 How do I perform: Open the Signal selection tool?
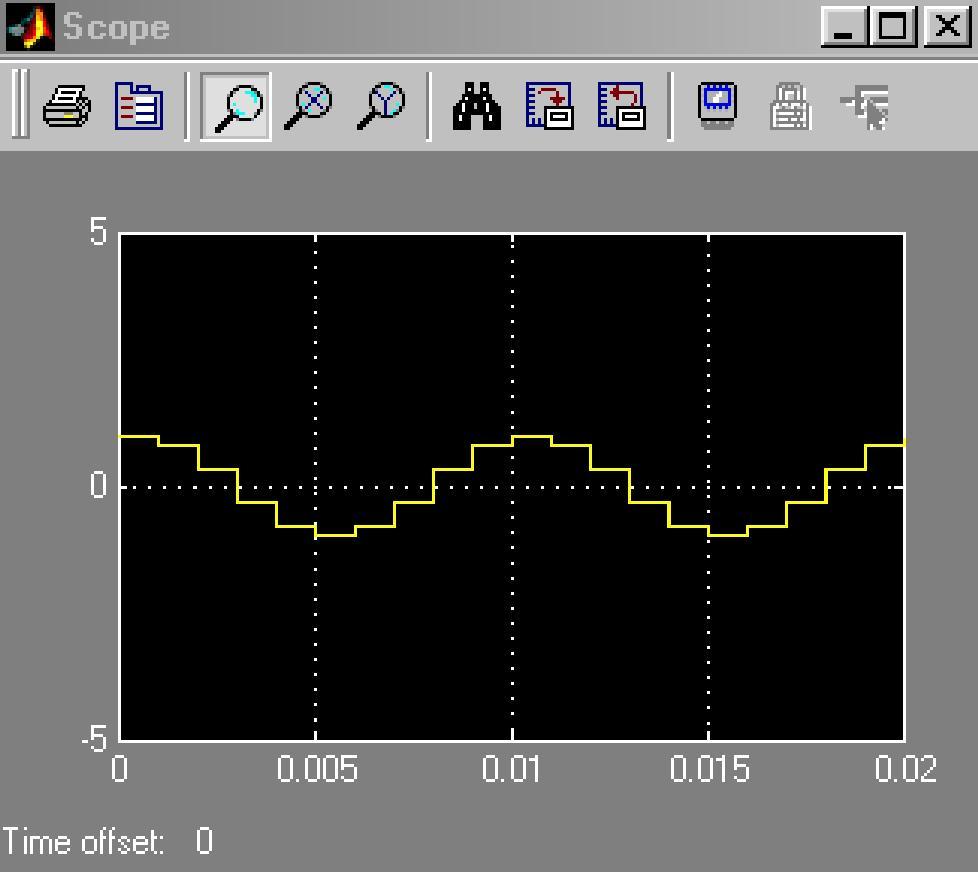pos(864,105)
